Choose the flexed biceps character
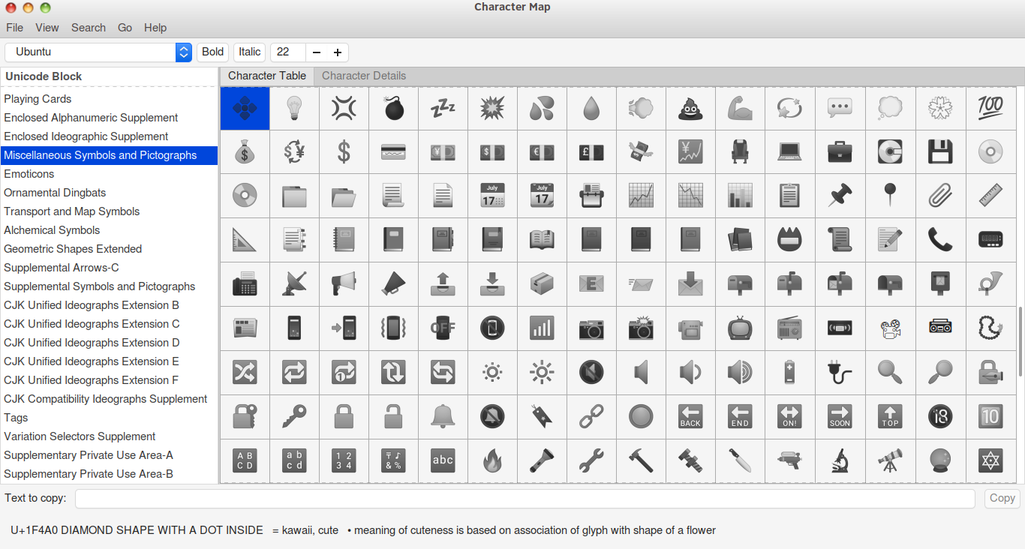The height and width of the screenshot is (549, 1025). click(x=740, y=108)
